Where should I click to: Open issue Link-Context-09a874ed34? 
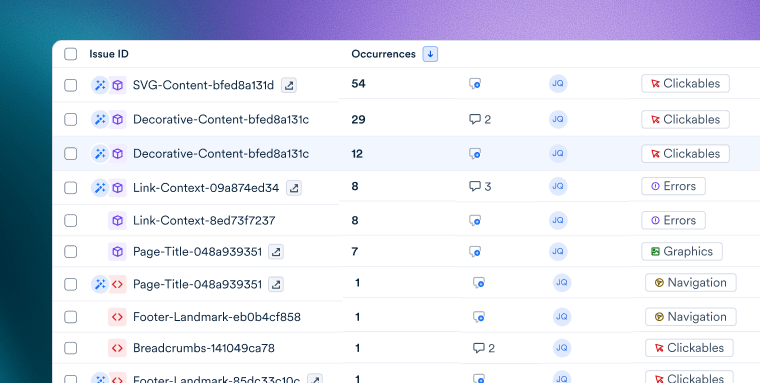206,188
